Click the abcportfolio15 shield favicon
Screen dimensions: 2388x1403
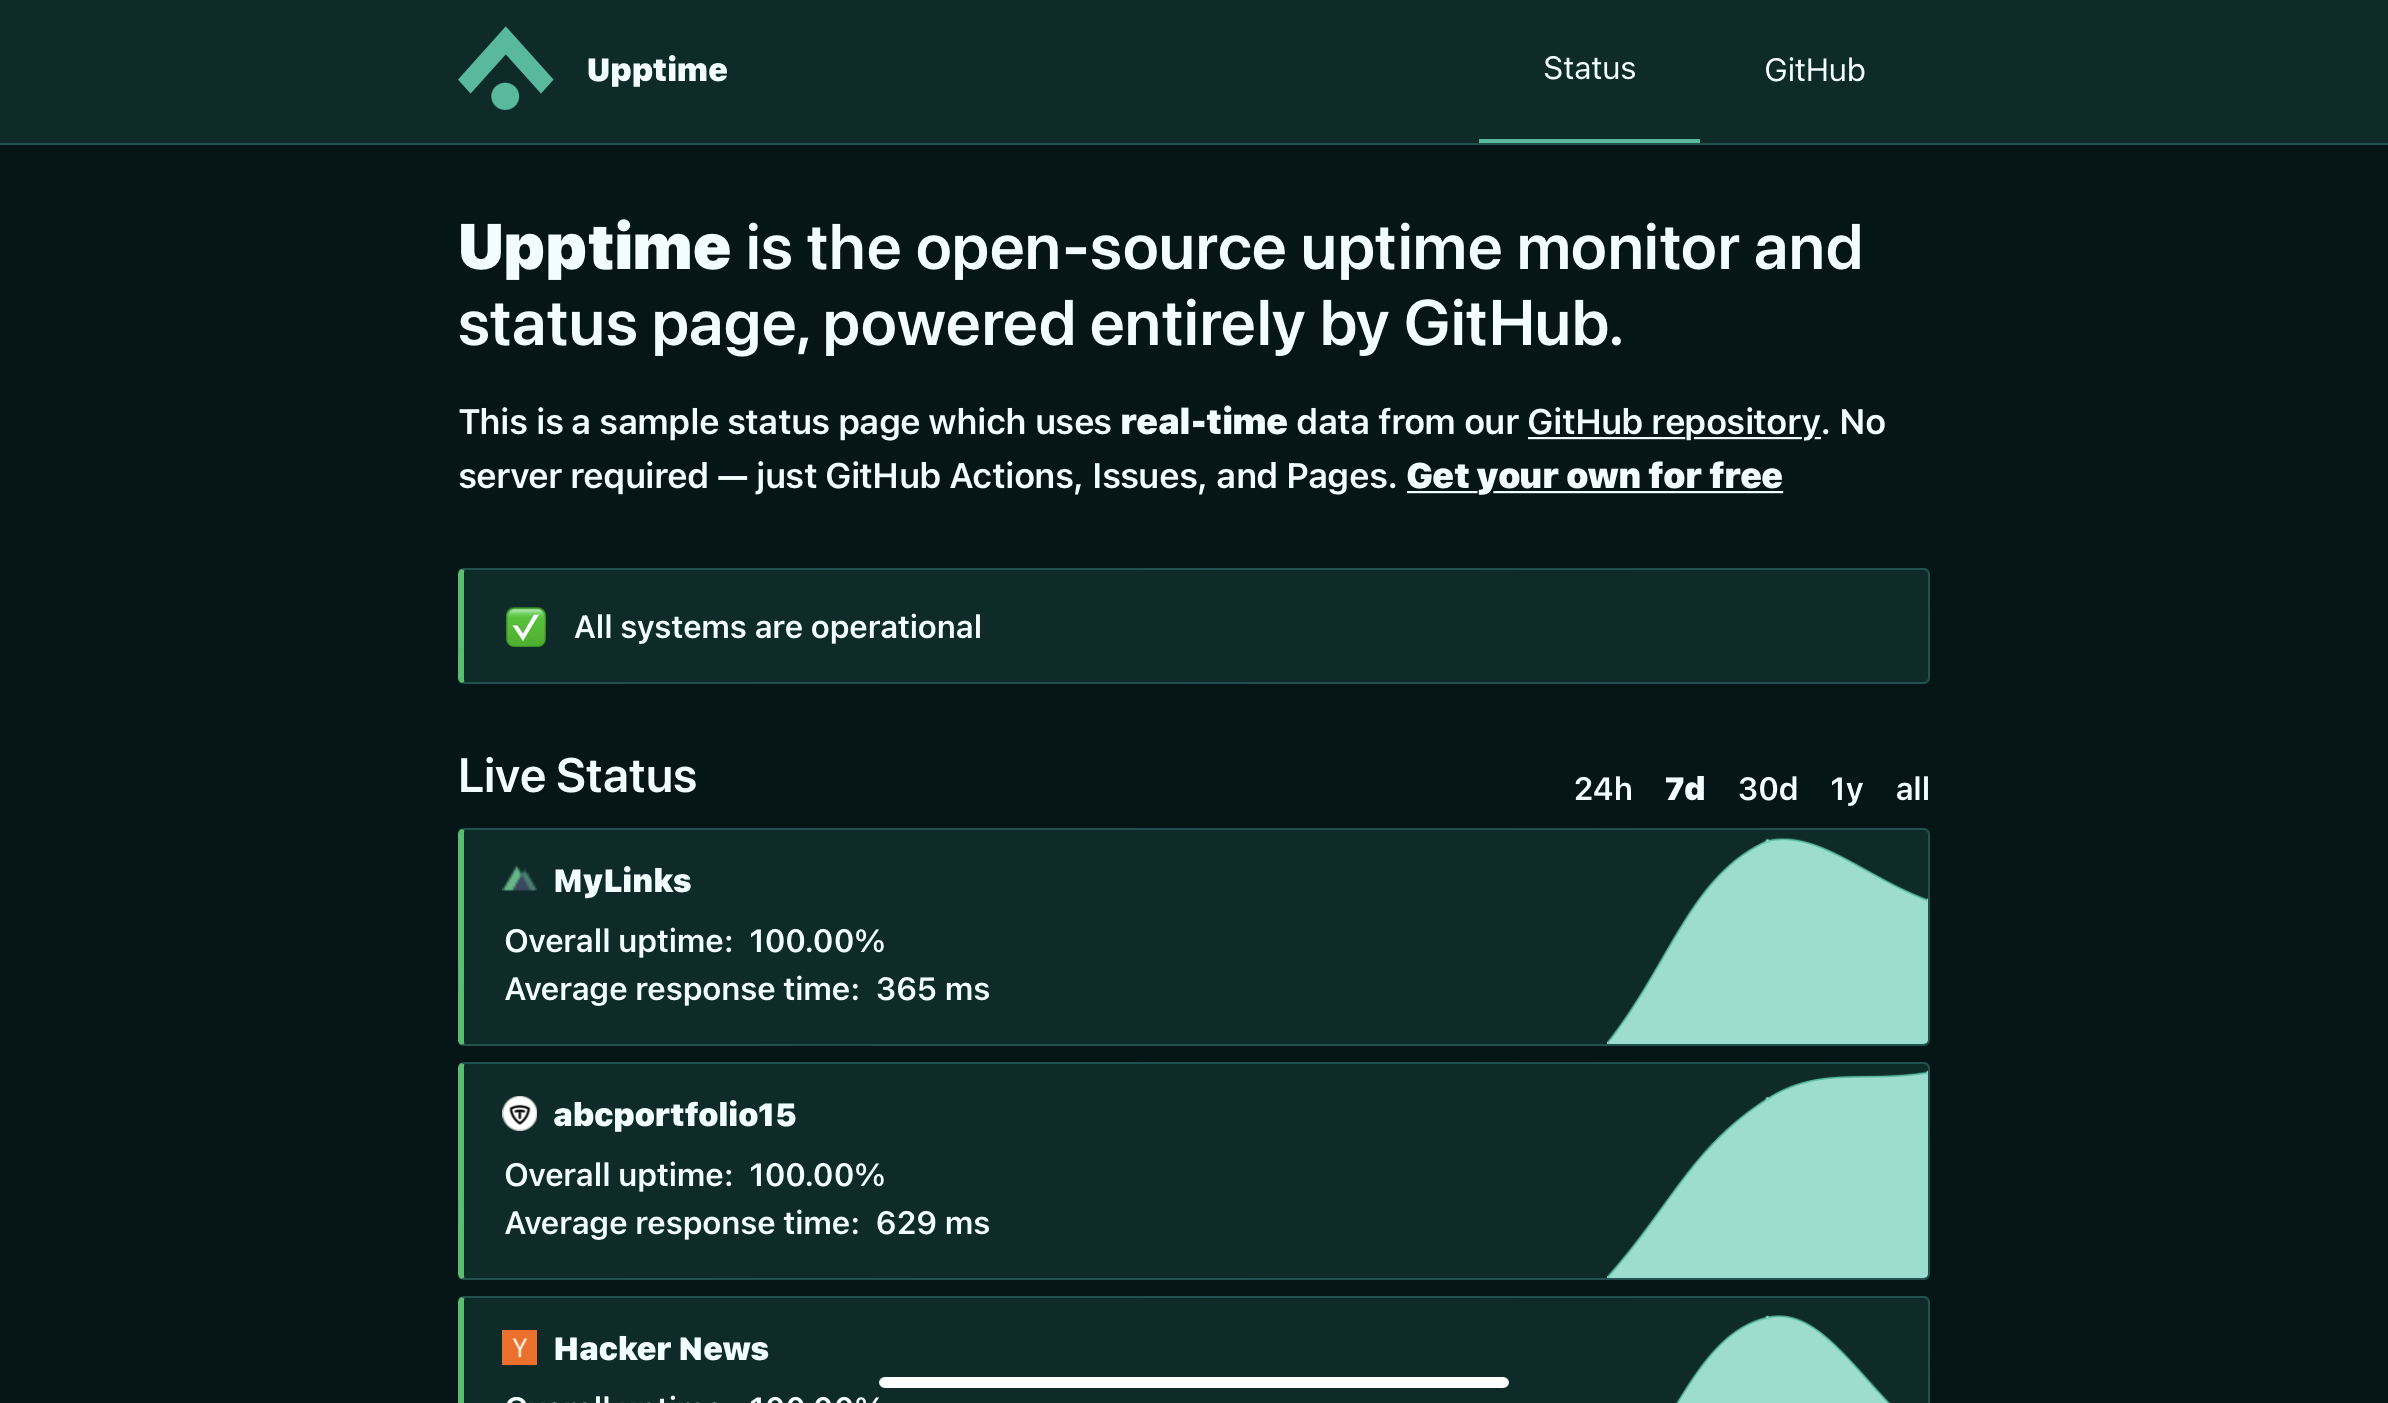point(519,1114)
